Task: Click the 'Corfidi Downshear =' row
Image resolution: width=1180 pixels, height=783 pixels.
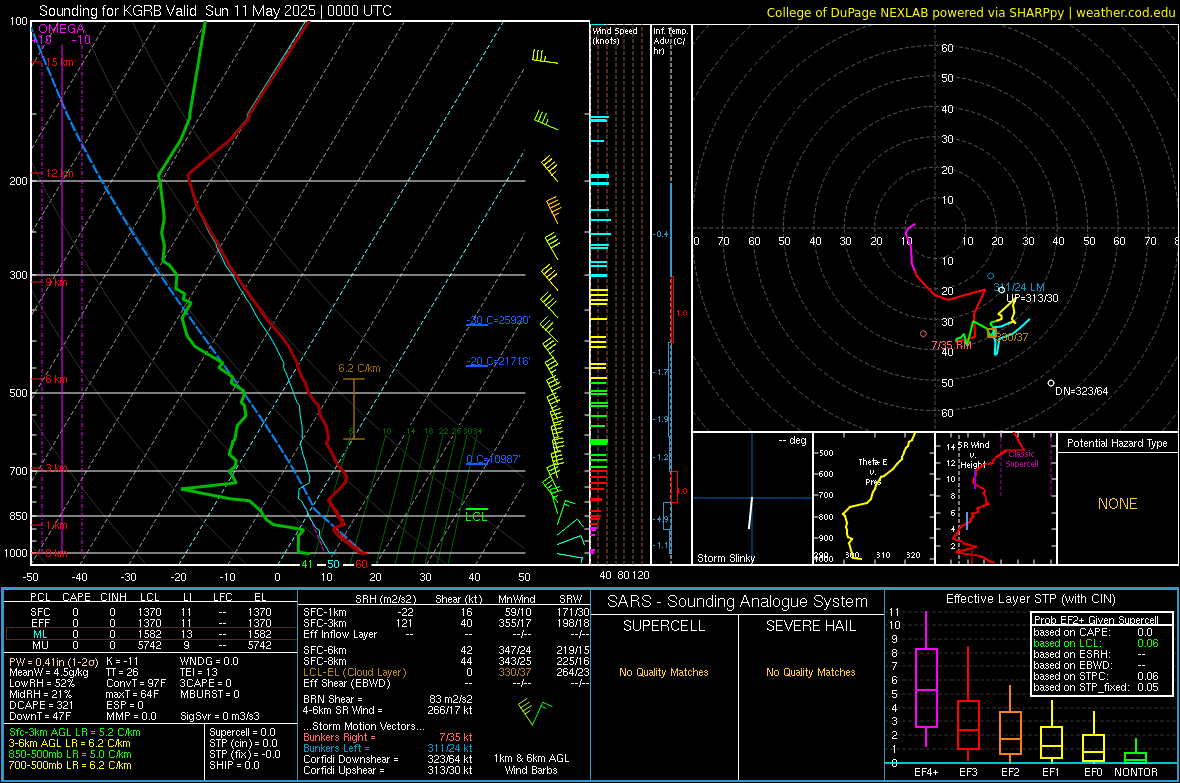Action: coord(388,759)
